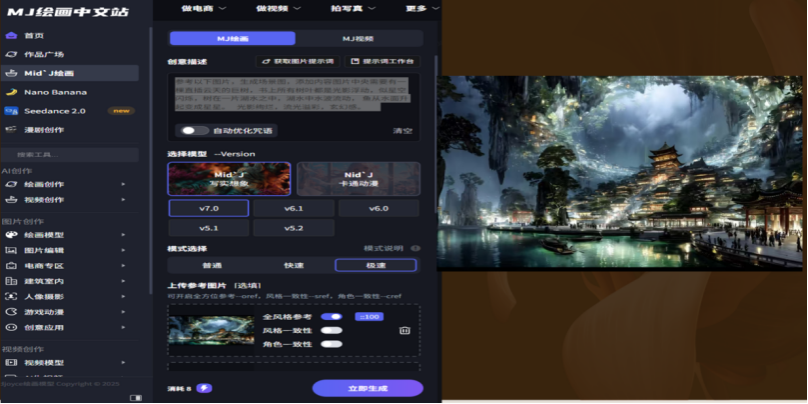The width and height of the screenshot is (808, 404).
Task: Expand the 更多 dropdown in top bar
Action: [x=422, y=8]
